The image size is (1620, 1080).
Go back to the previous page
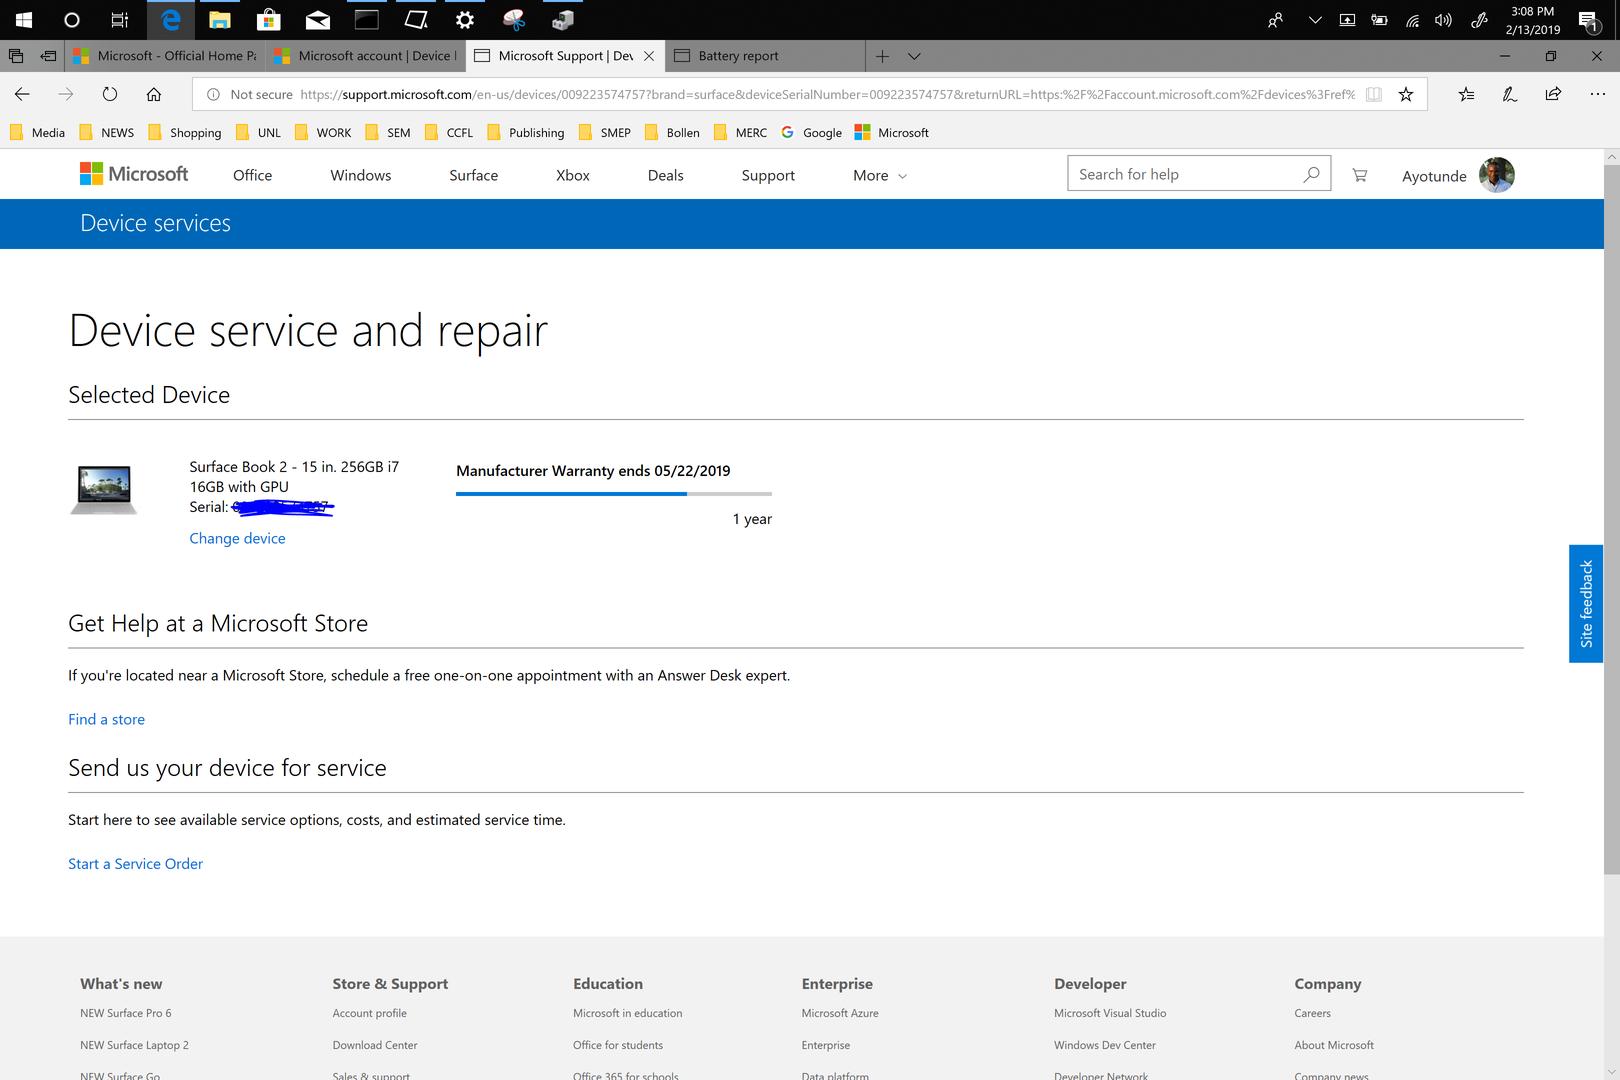(x=22, y=94)
